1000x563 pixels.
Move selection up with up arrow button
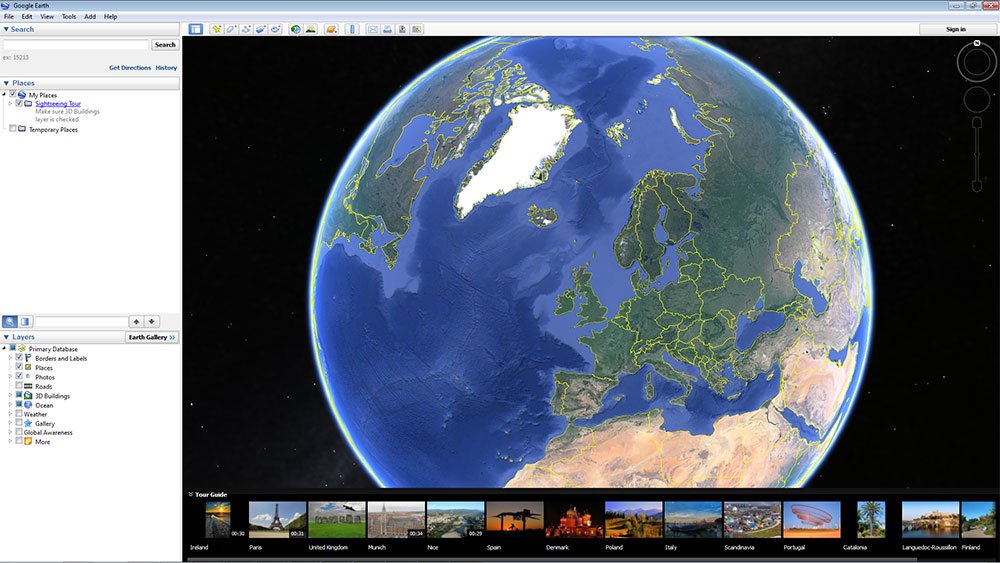136,321
